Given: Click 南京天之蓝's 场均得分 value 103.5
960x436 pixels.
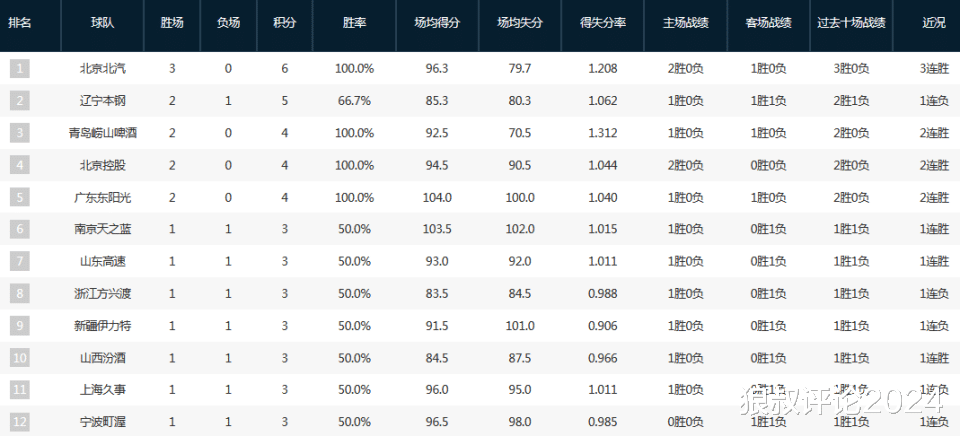Looking at the screenshot, I should pyautogui.click(x=437, y=230).
